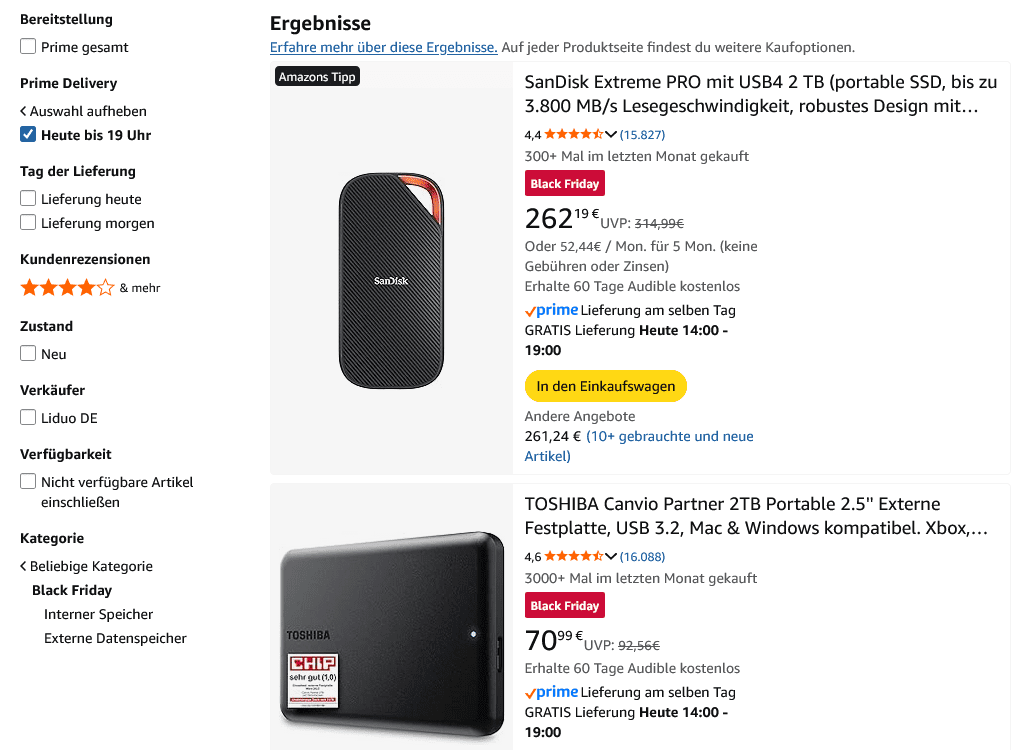Click the SanDisk product star rating
The image size is (1027, 750).
coord(572,134)
